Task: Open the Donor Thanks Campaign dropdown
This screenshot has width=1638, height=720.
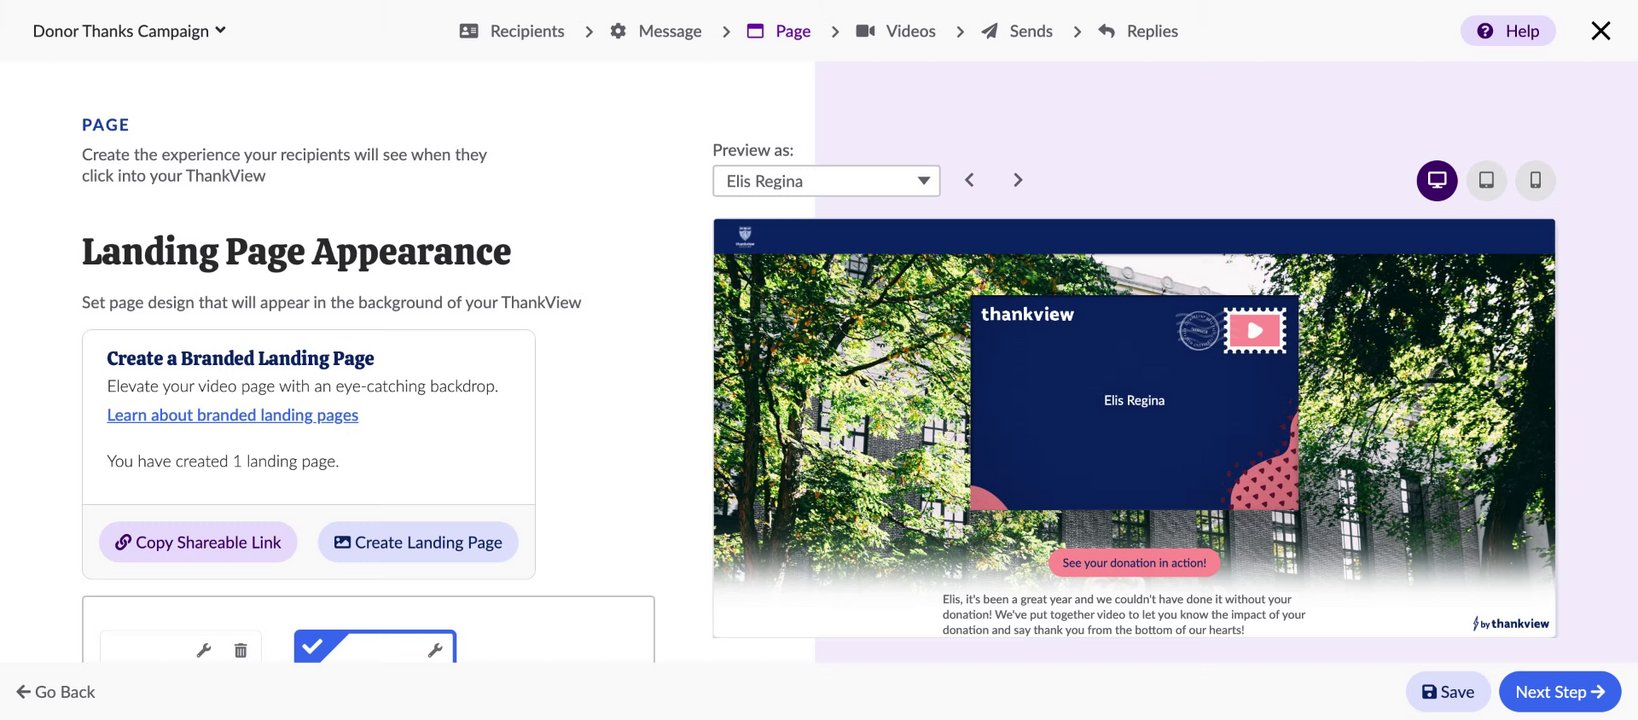Action: [129, 31]
